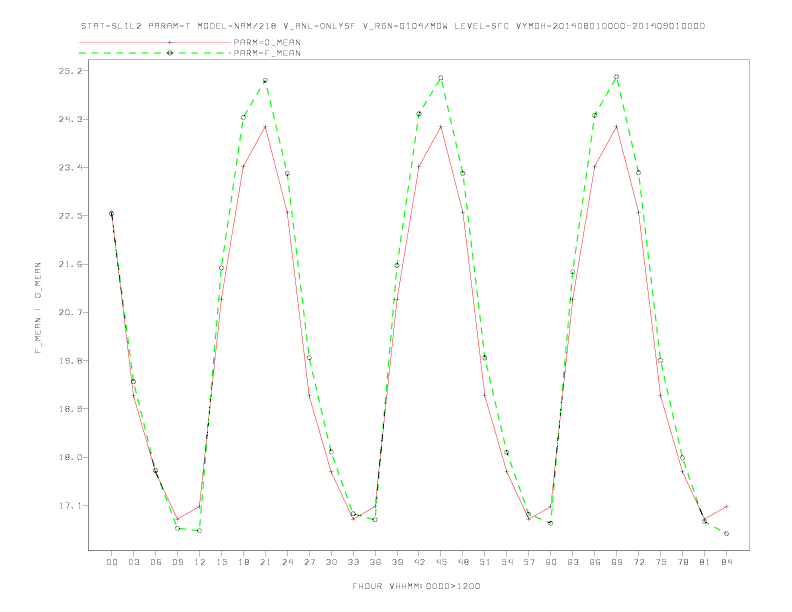792x612 pixels.
Task: Click the x-axis tick label 84
Action: [x=726, y=562]
